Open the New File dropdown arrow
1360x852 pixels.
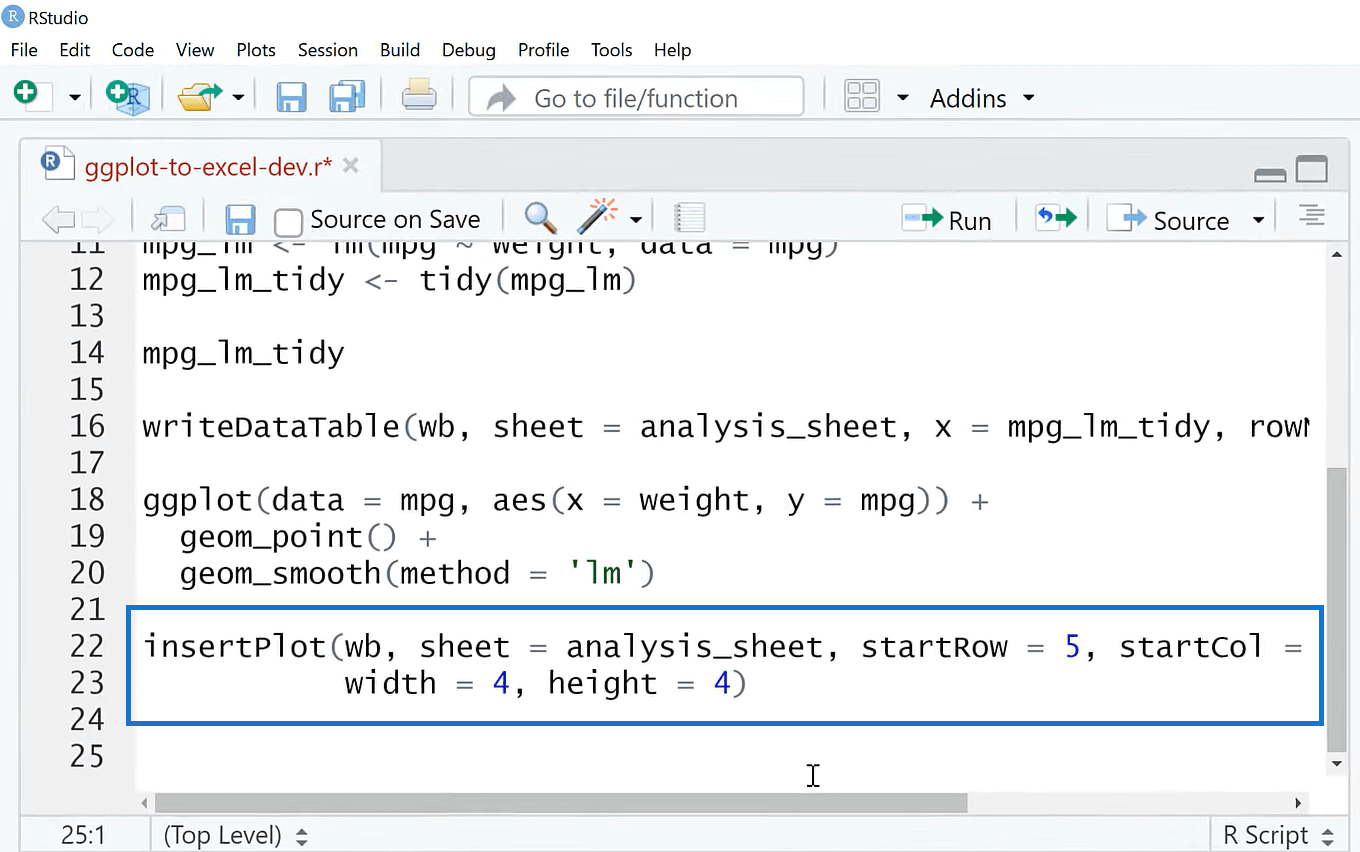[x=74, y=98]
